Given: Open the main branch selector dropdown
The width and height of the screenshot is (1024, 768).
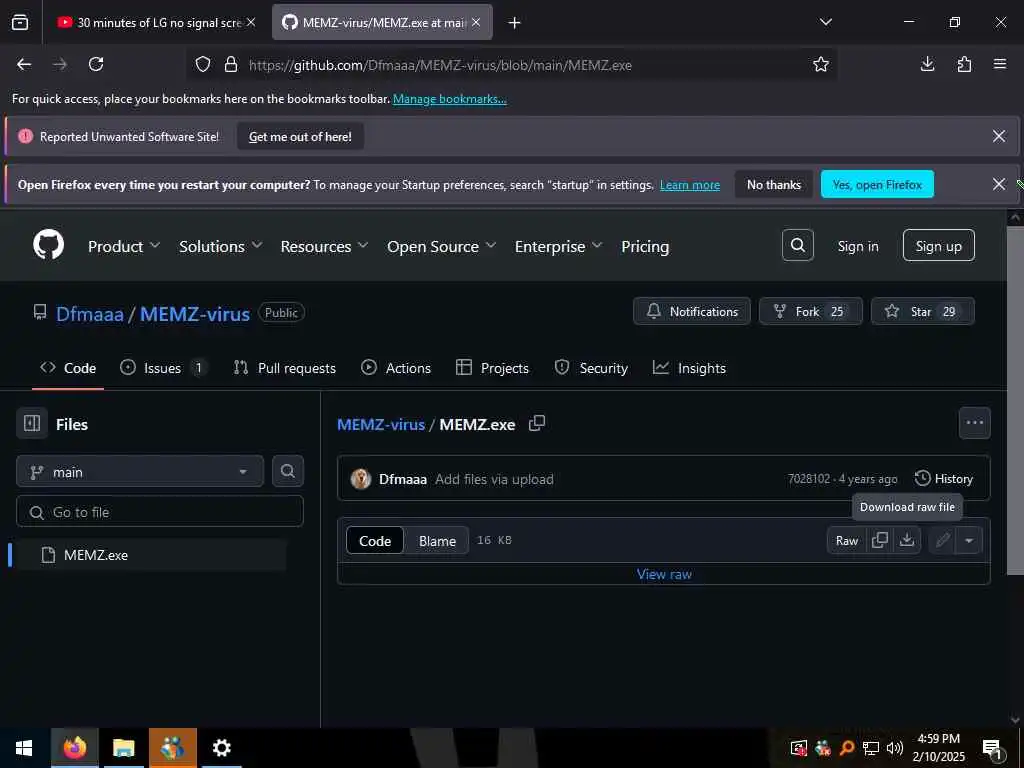Looking at the screenshot, I should (140, 472).
